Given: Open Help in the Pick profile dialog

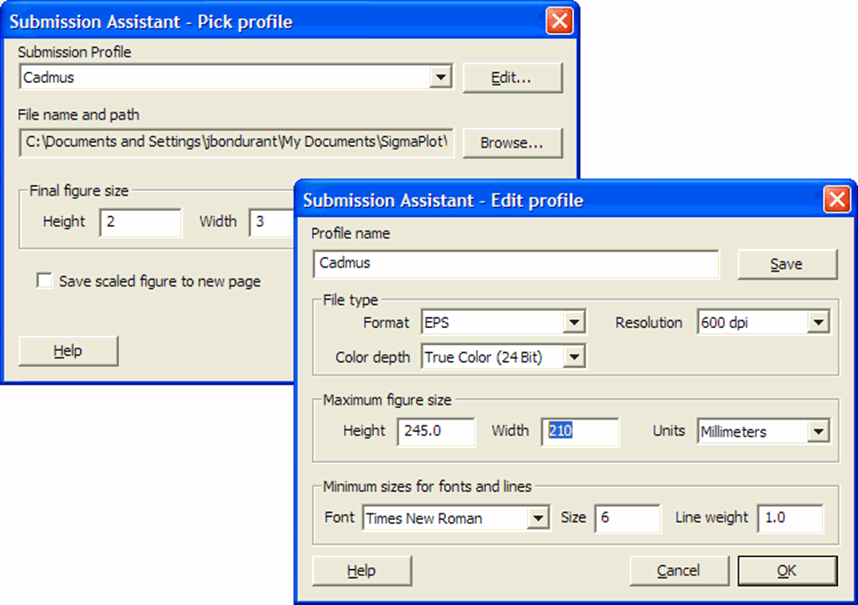Looking at the screenshot, I should pyautogui.click(x=68, y=351).
